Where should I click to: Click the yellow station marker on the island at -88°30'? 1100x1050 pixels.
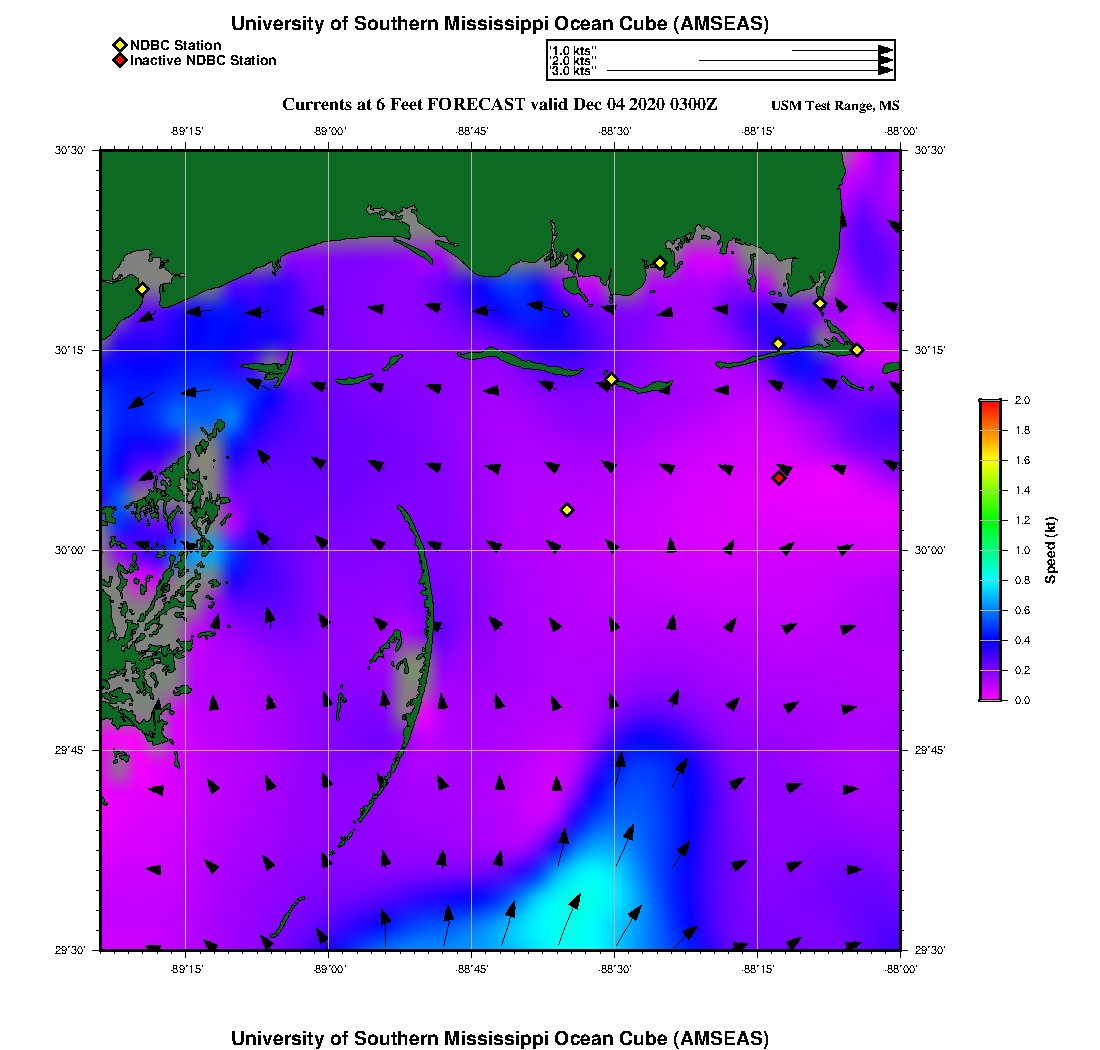tap(611, 379)
